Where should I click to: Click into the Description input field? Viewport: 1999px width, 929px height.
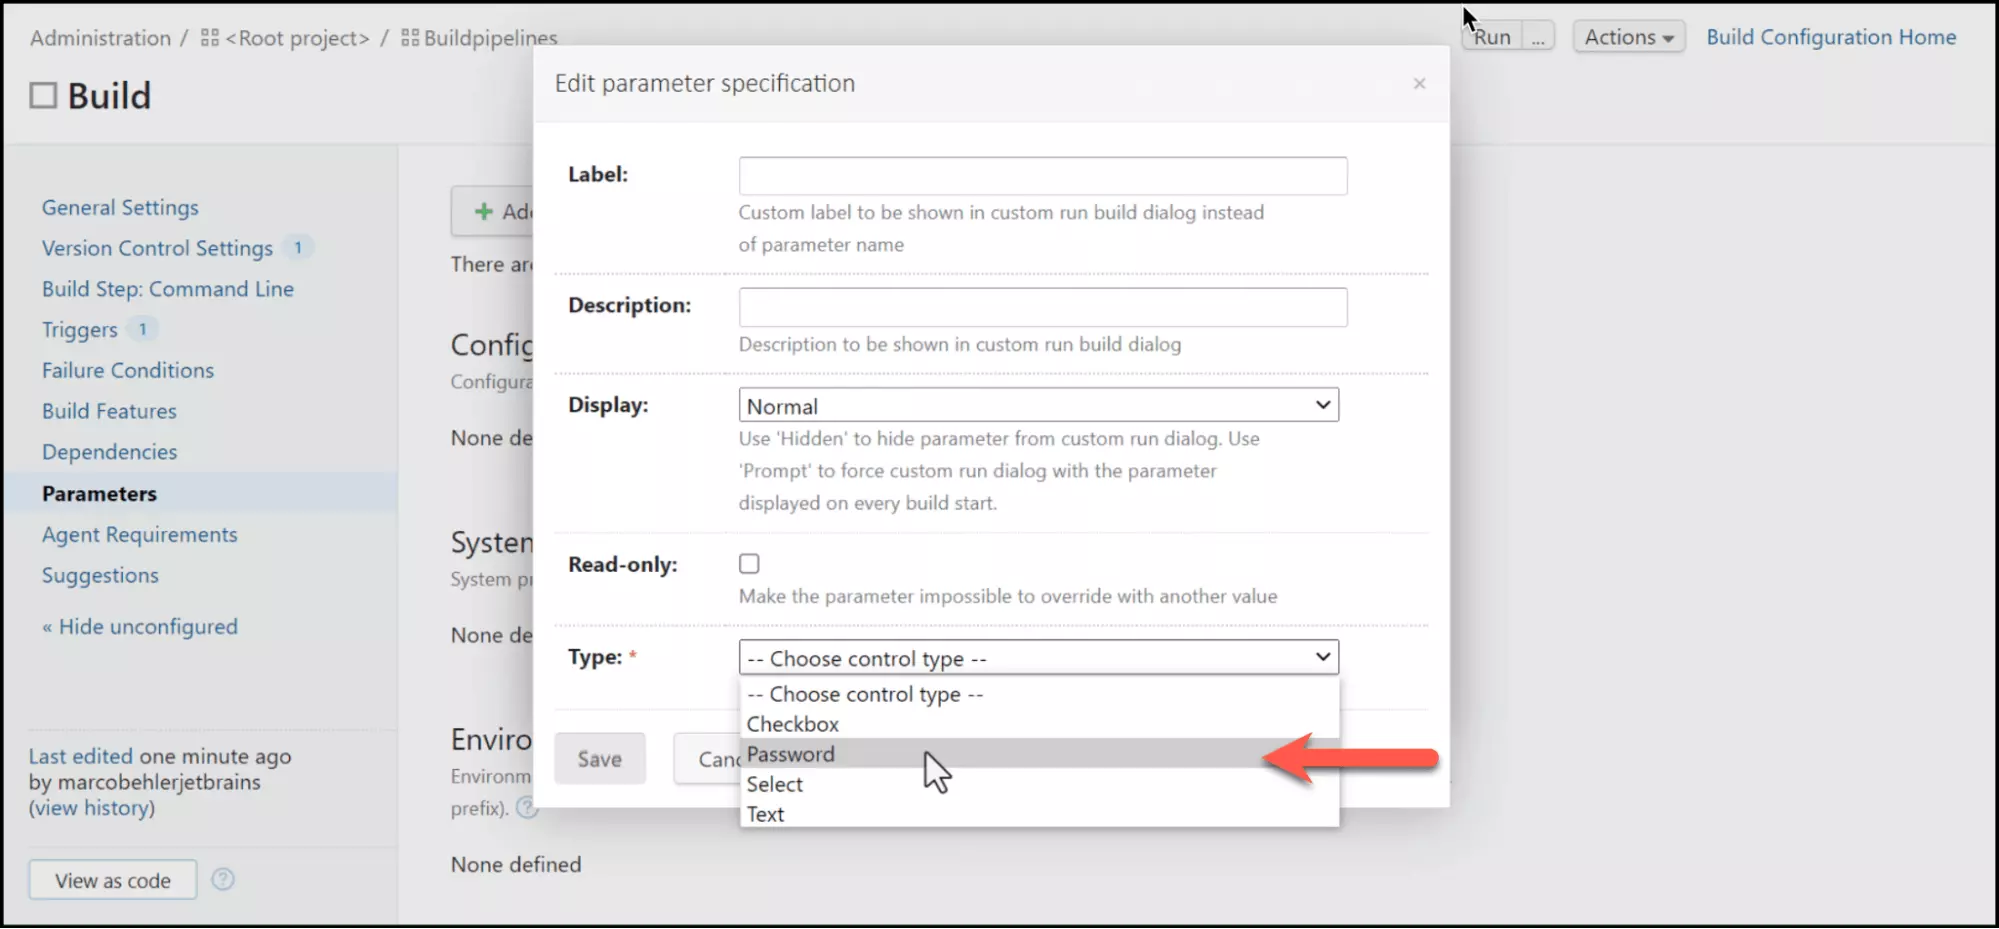click(x=1042, y=307)
